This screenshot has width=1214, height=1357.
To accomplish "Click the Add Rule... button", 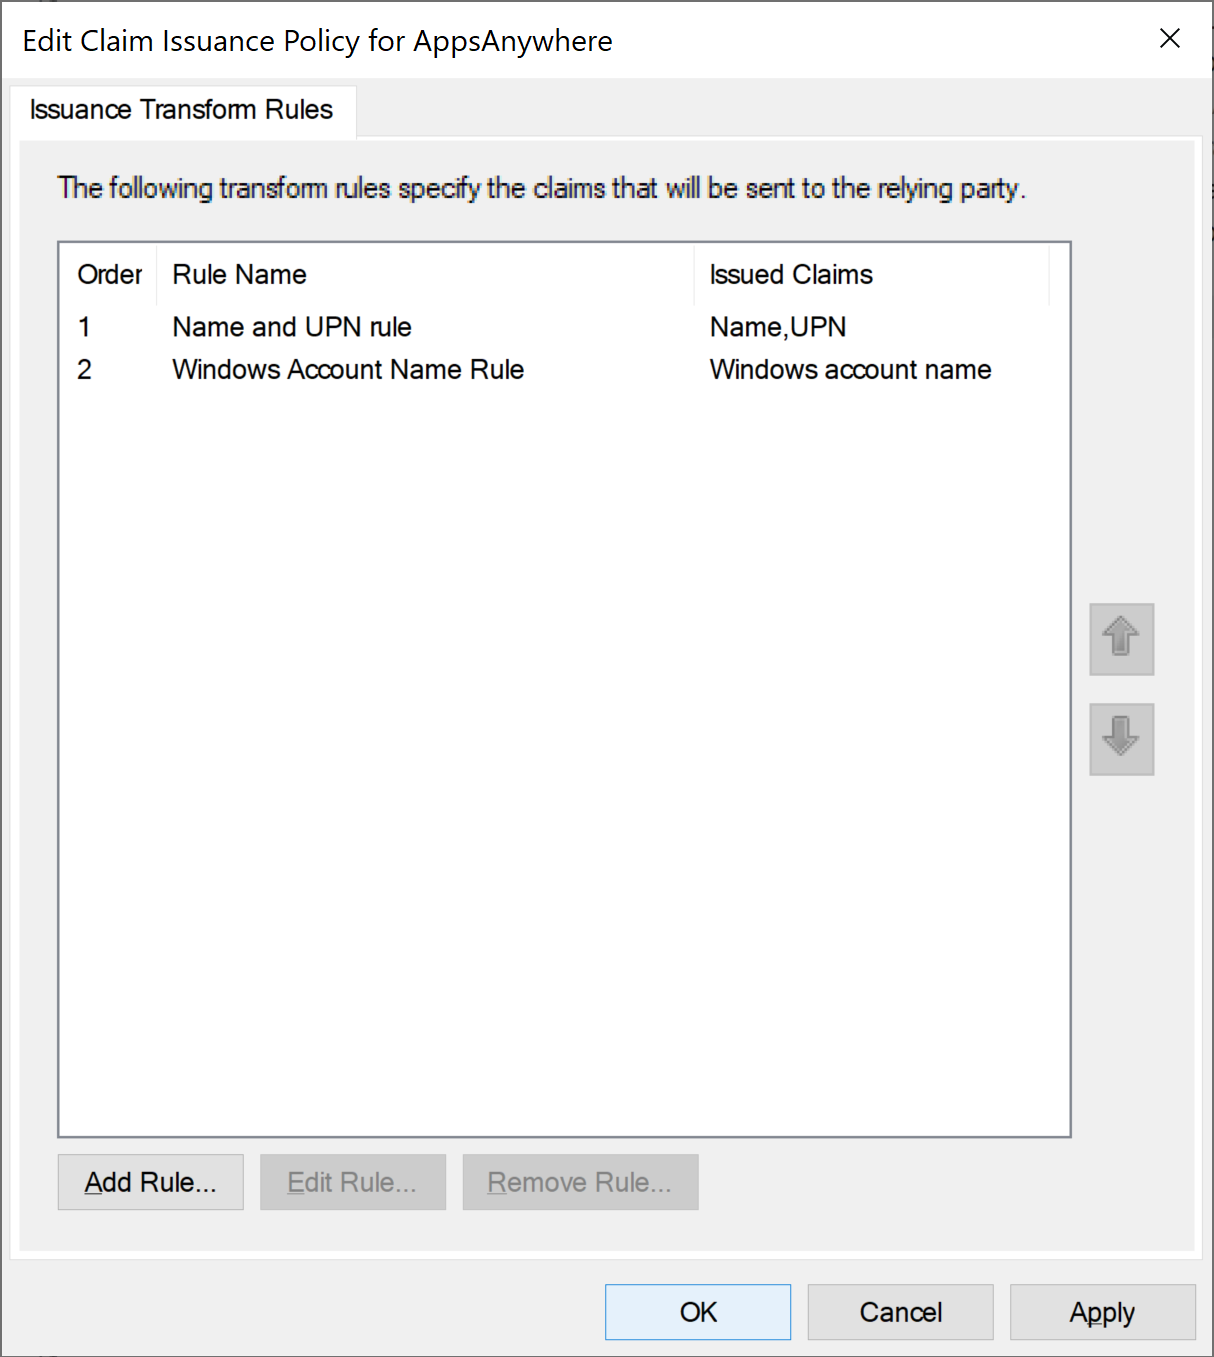I will click(150, 1182).
